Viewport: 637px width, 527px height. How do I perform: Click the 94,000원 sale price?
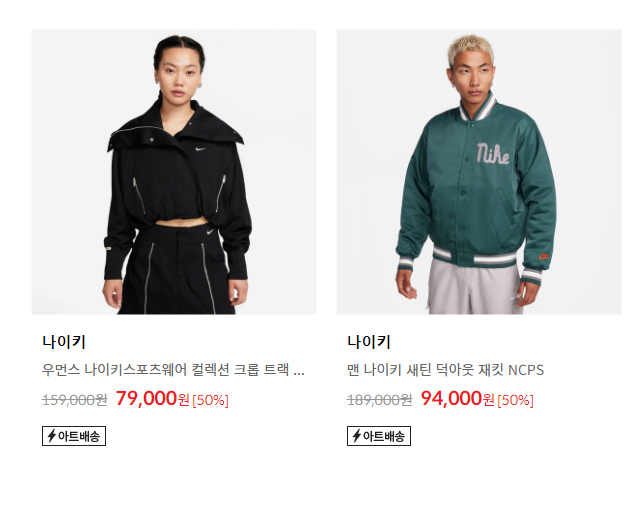click(x=457, y=399)
